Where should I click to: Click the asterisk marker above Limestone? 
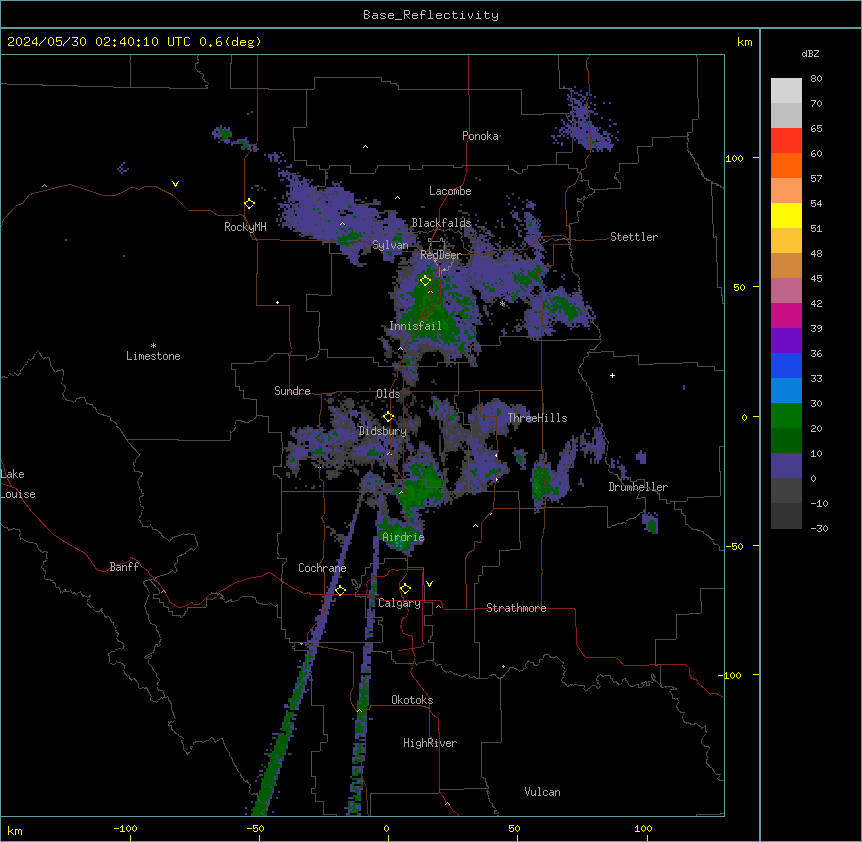pyautogui.click(x=153, y=346)
